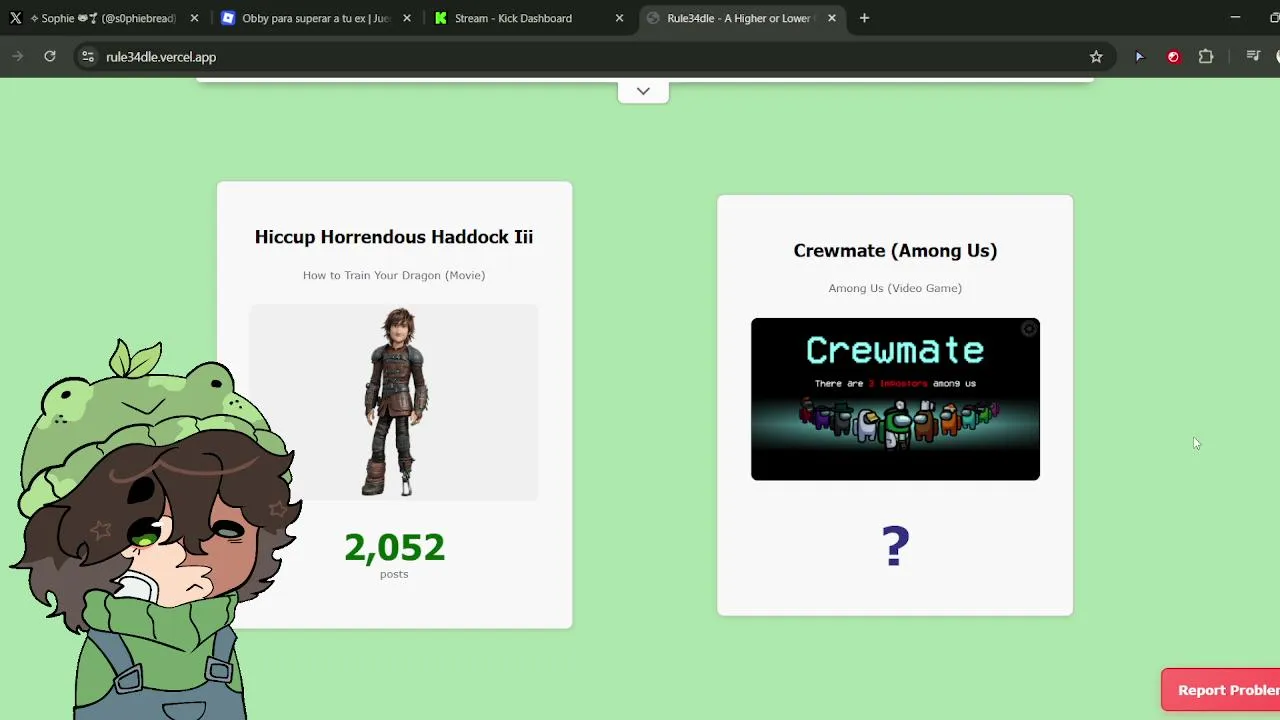This screenshot has width=1280, height=720.
Task: Bookmark this page with the star icon
Action: tap(1096, 57)
